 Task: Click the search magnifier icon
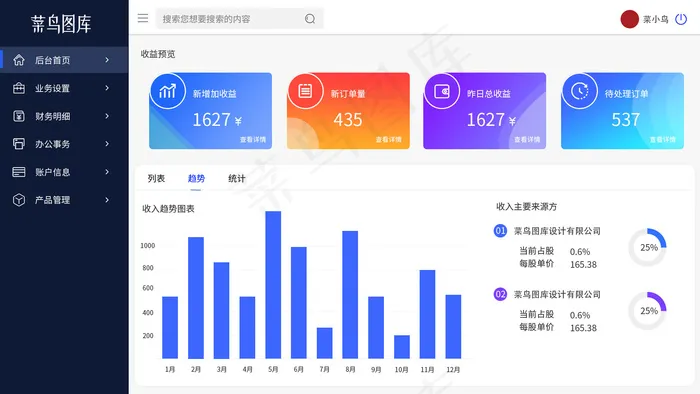click(310, 19)
